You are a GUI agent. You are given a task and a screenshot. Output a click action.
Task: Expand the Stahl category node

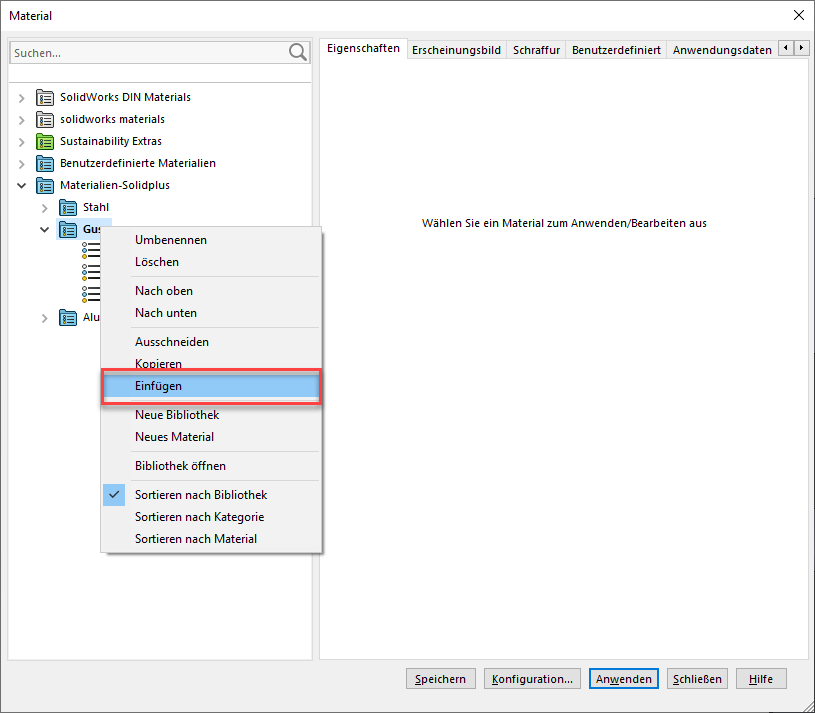tap(44, 208)
